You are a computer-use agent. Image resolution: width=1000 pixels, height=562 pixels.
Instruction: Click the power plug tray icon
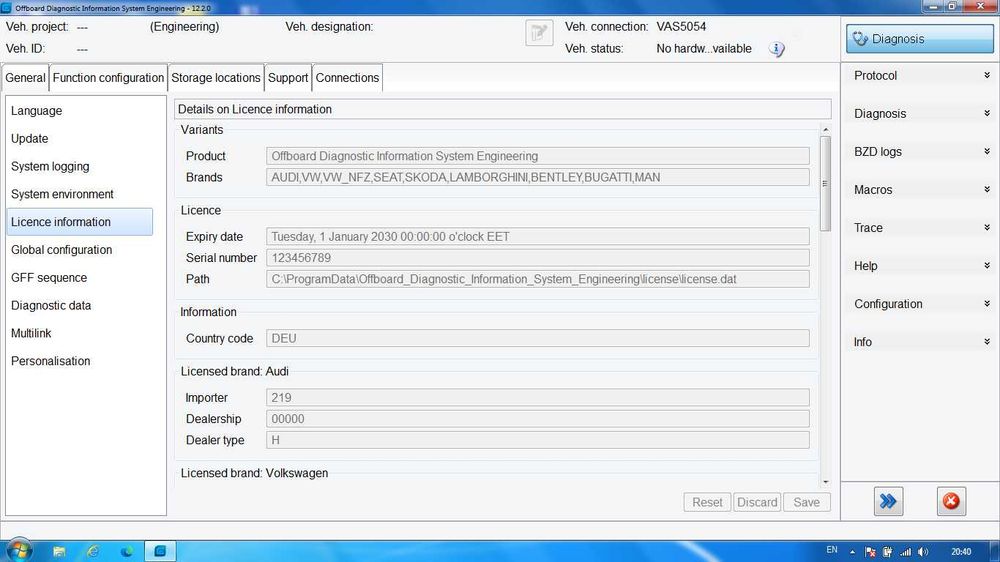pos(887,552)
